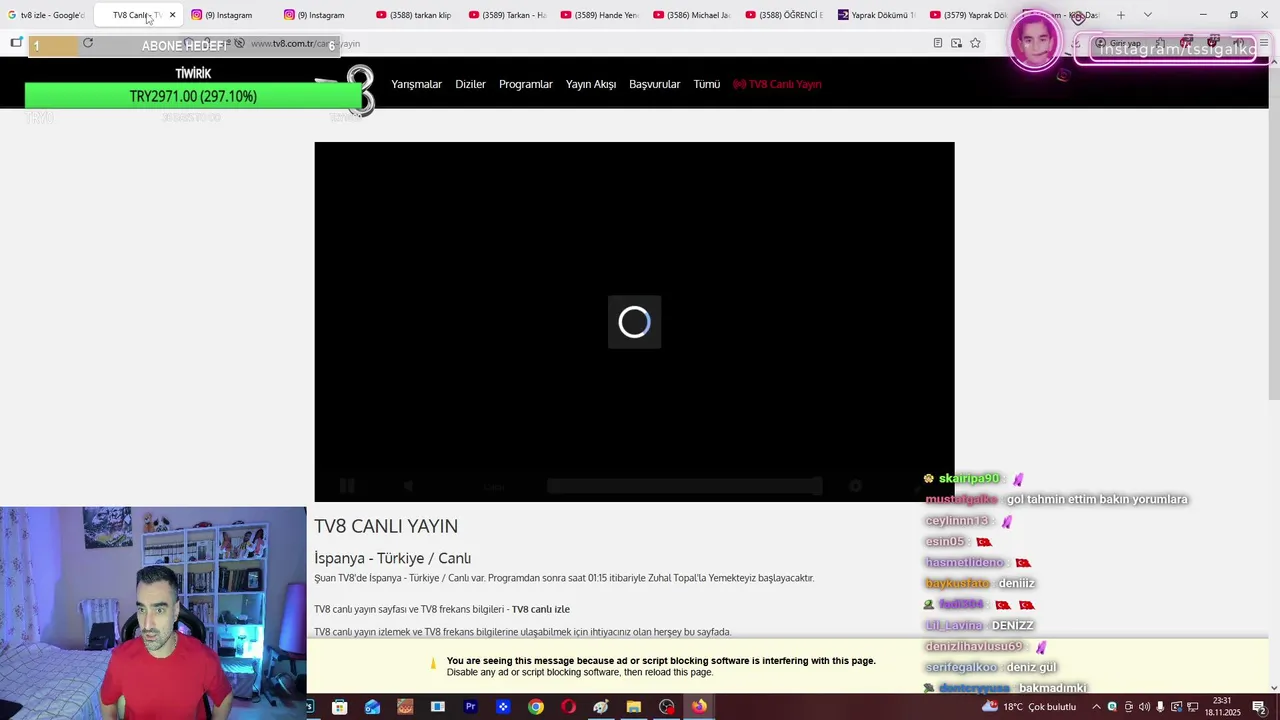Open Programlar menu
Viewport: 1280px width, 720px height.
pos(526,84)
